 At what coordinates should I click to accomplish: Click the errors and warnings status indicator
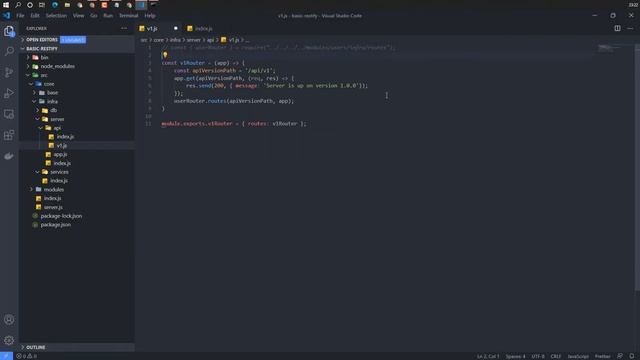27,356
